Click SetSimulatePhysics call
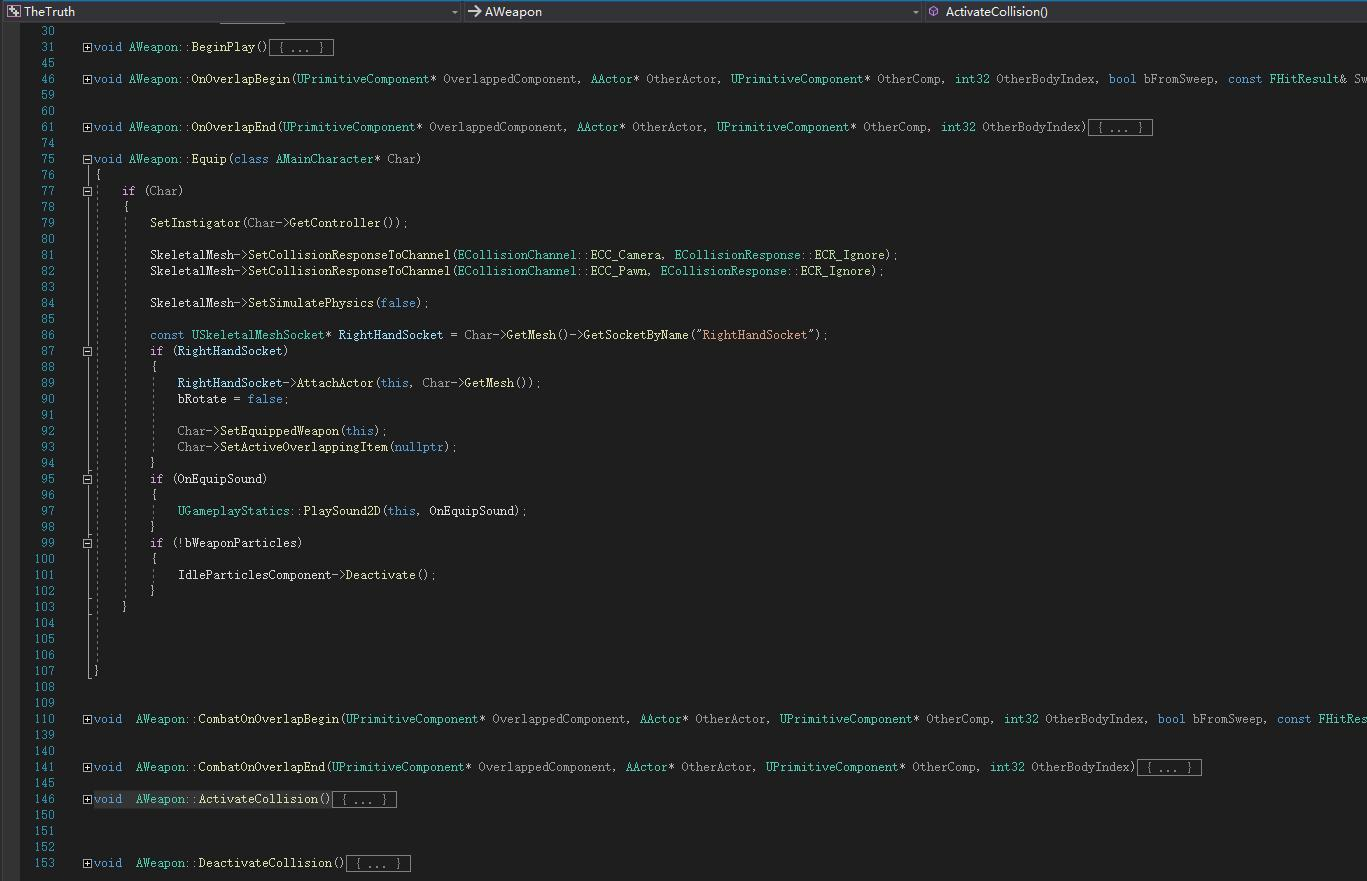The width and height of the screenshot is (1367, 881). (311, 303)
